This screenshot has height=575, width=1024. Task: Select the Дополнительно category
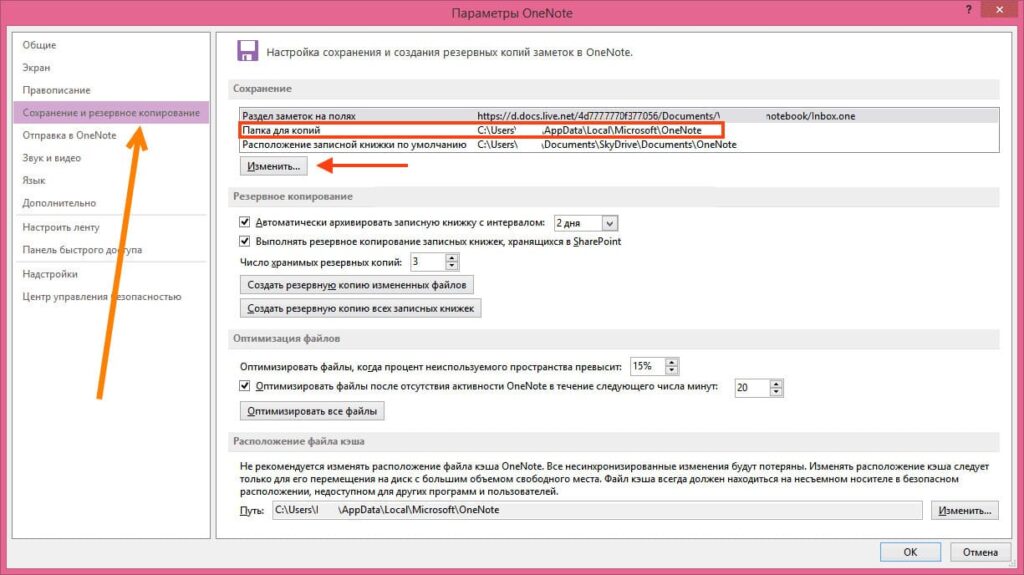pos(59,203)
